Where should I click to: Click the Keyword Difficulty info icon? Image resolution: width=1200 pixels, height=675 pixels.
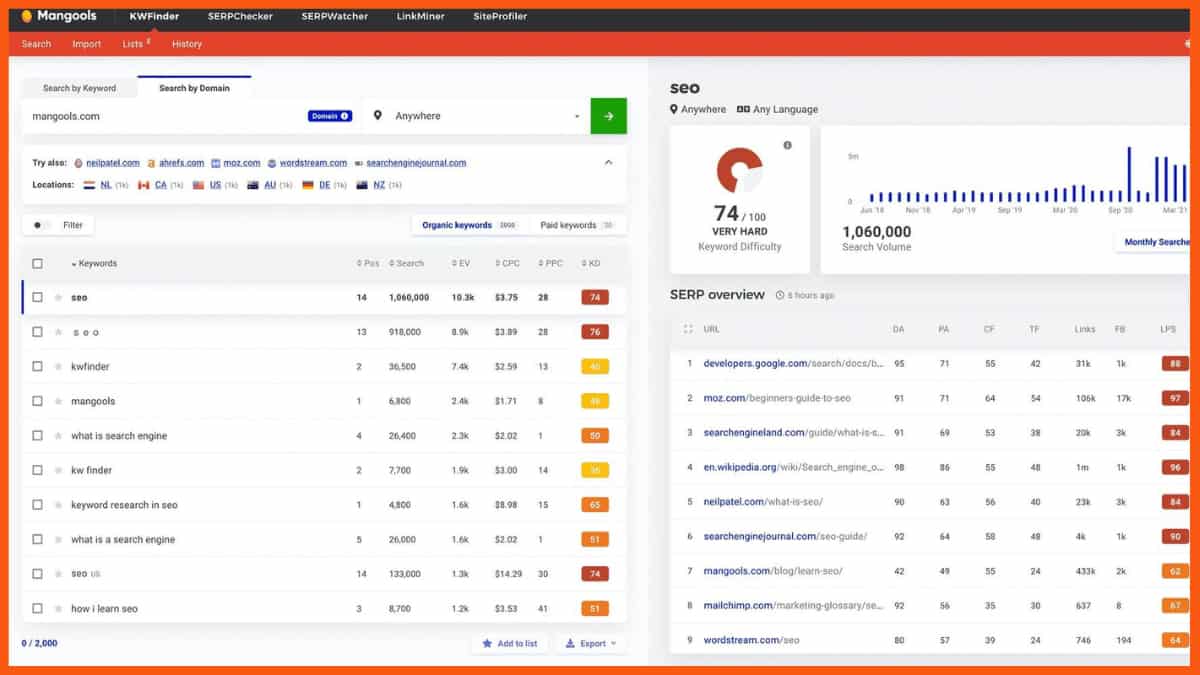(x=786, y=144)
